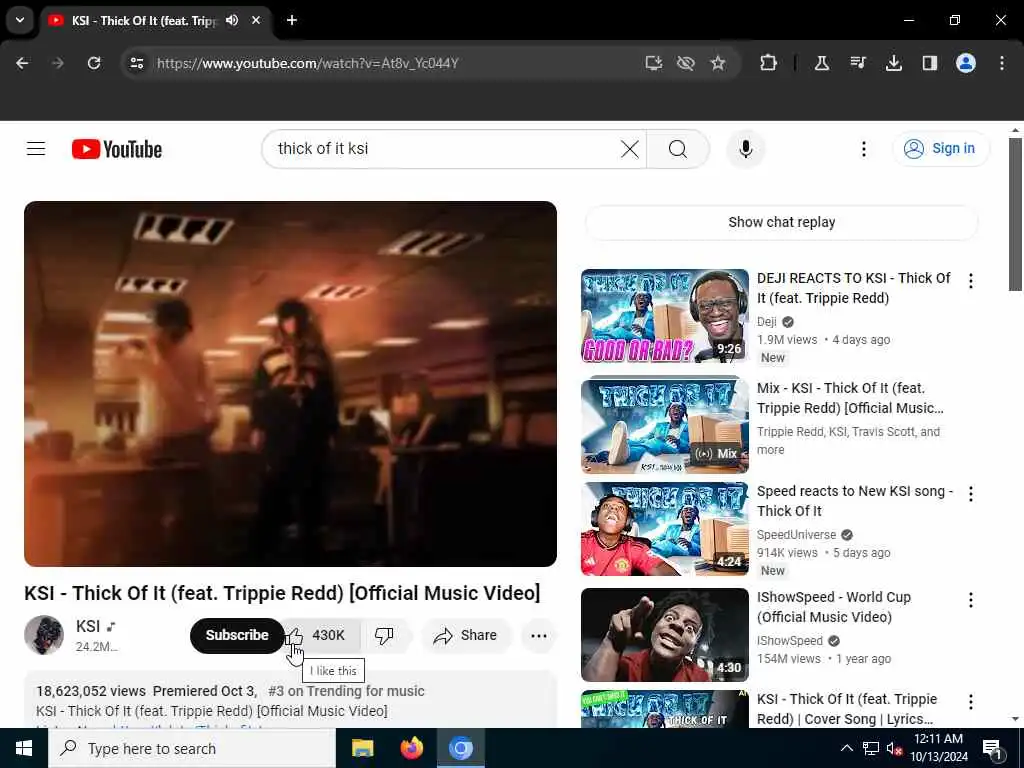Clear the search box with X
Screen dimensions: 1024x768
tap(630, 149)
